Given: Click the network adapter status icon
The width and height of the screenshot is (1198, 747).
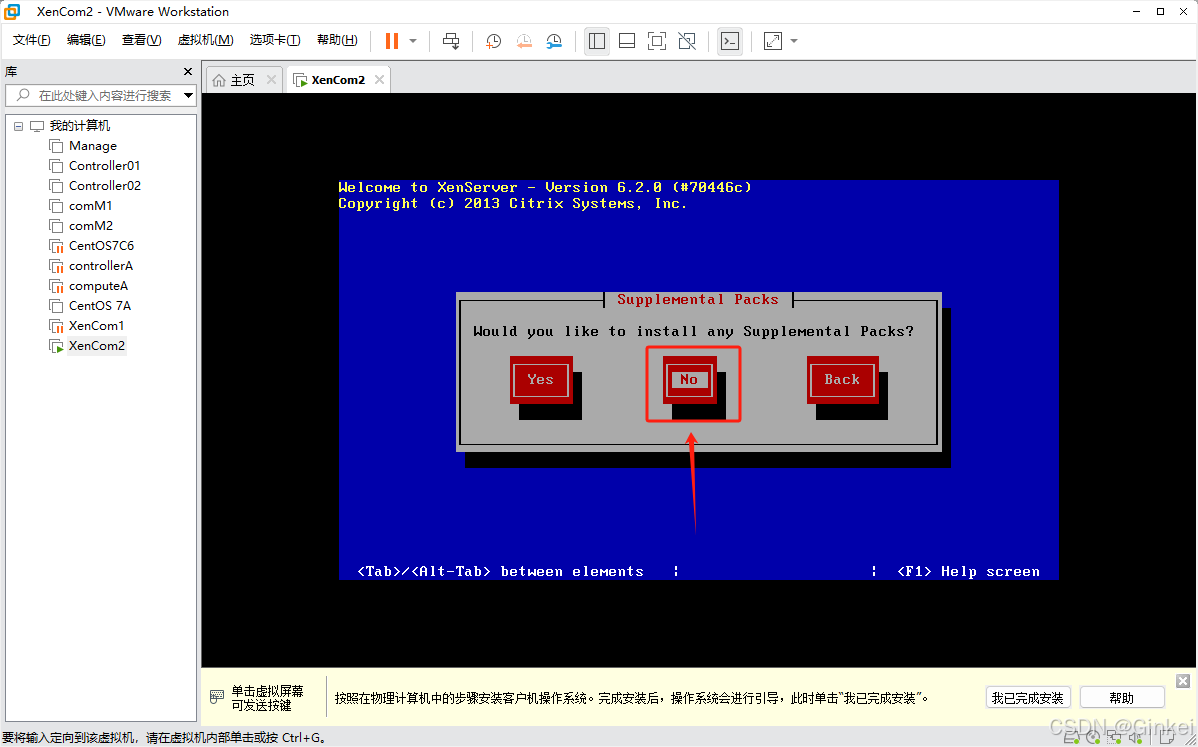Looking at the screenshot, I should [x=1114, y=738].
